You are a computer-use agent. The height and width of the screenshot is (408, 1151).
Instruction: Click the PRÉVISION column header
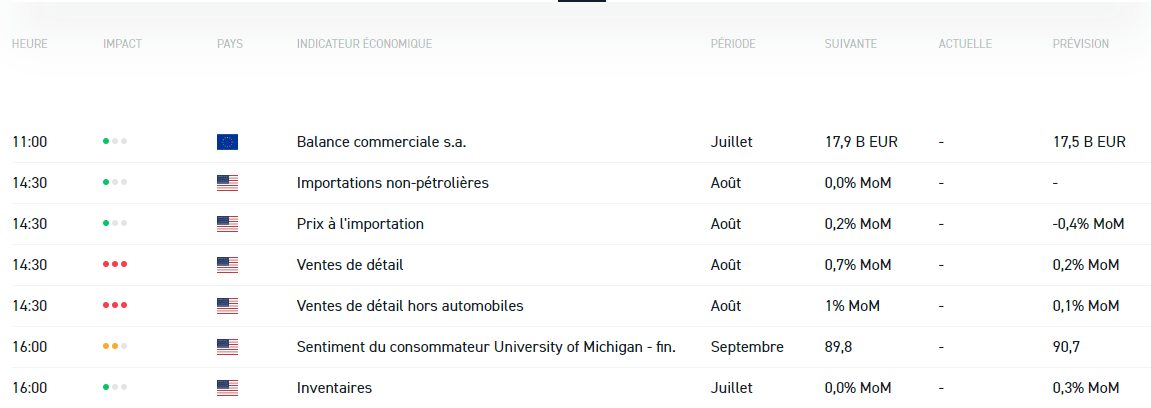(1080, 44)
